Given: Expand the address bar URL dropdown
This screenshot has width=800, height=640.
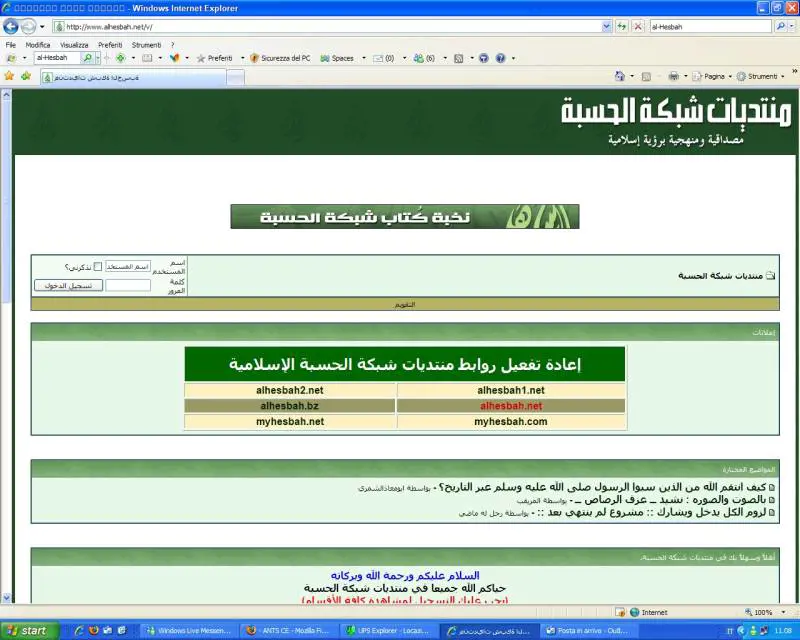Looking at the screenshot, I should point(607,26).
